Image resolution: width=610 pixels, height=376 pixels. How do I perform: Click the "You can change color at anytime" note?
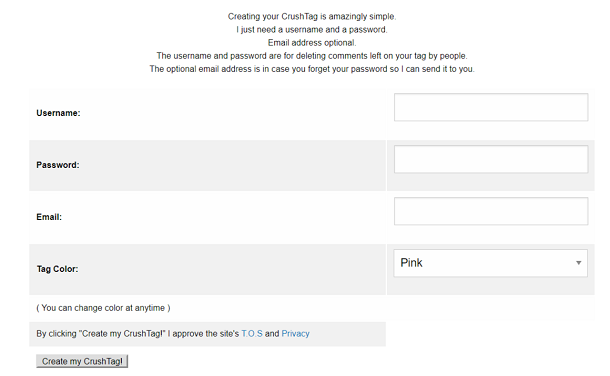(x=103, y=308)
